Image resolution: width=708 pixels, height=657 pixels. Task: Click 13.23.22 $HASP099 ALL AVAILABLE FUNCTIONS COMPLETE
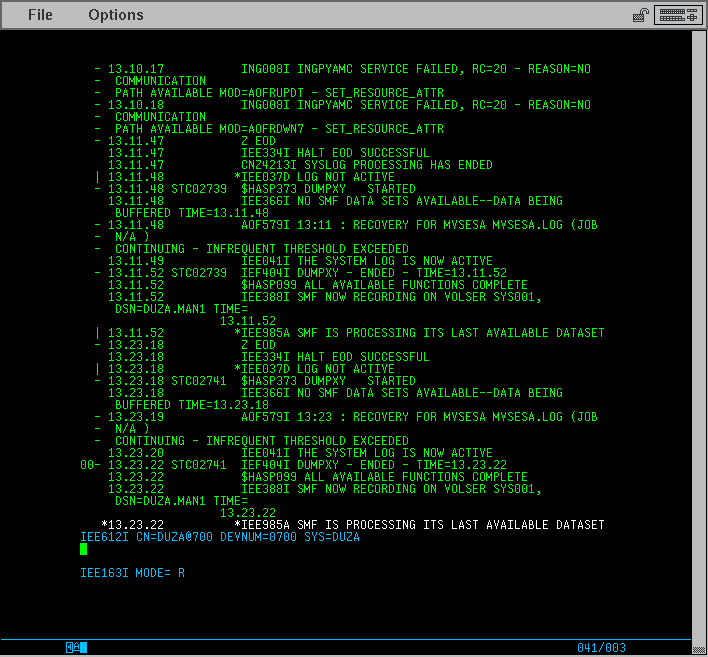point(318,477)
